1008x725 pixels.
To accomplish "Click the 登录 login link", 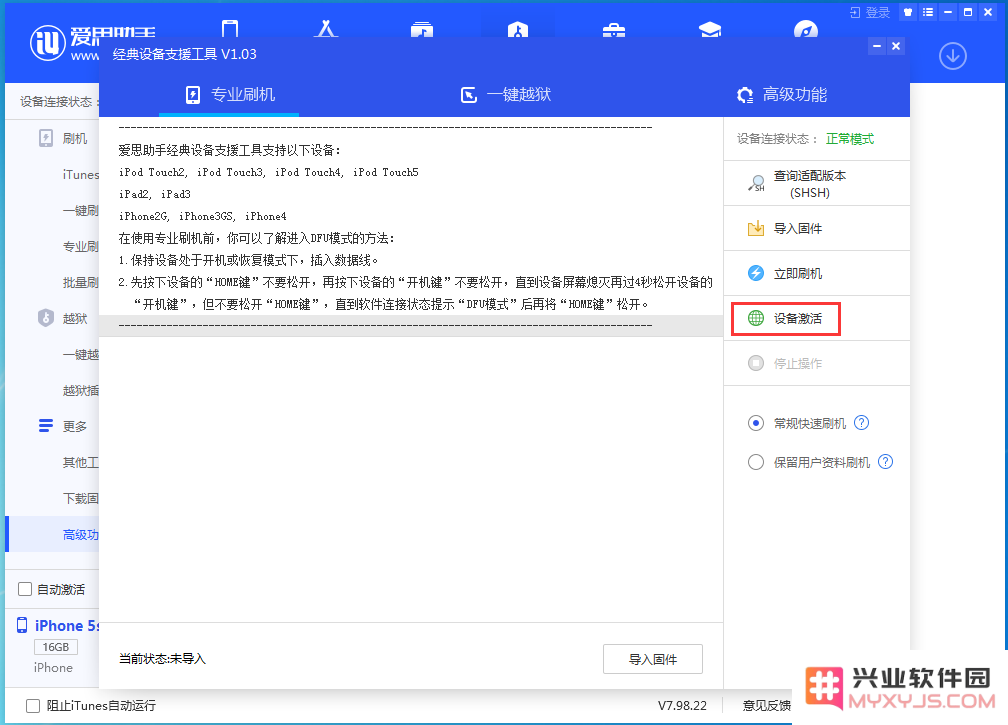I will 870,12.
